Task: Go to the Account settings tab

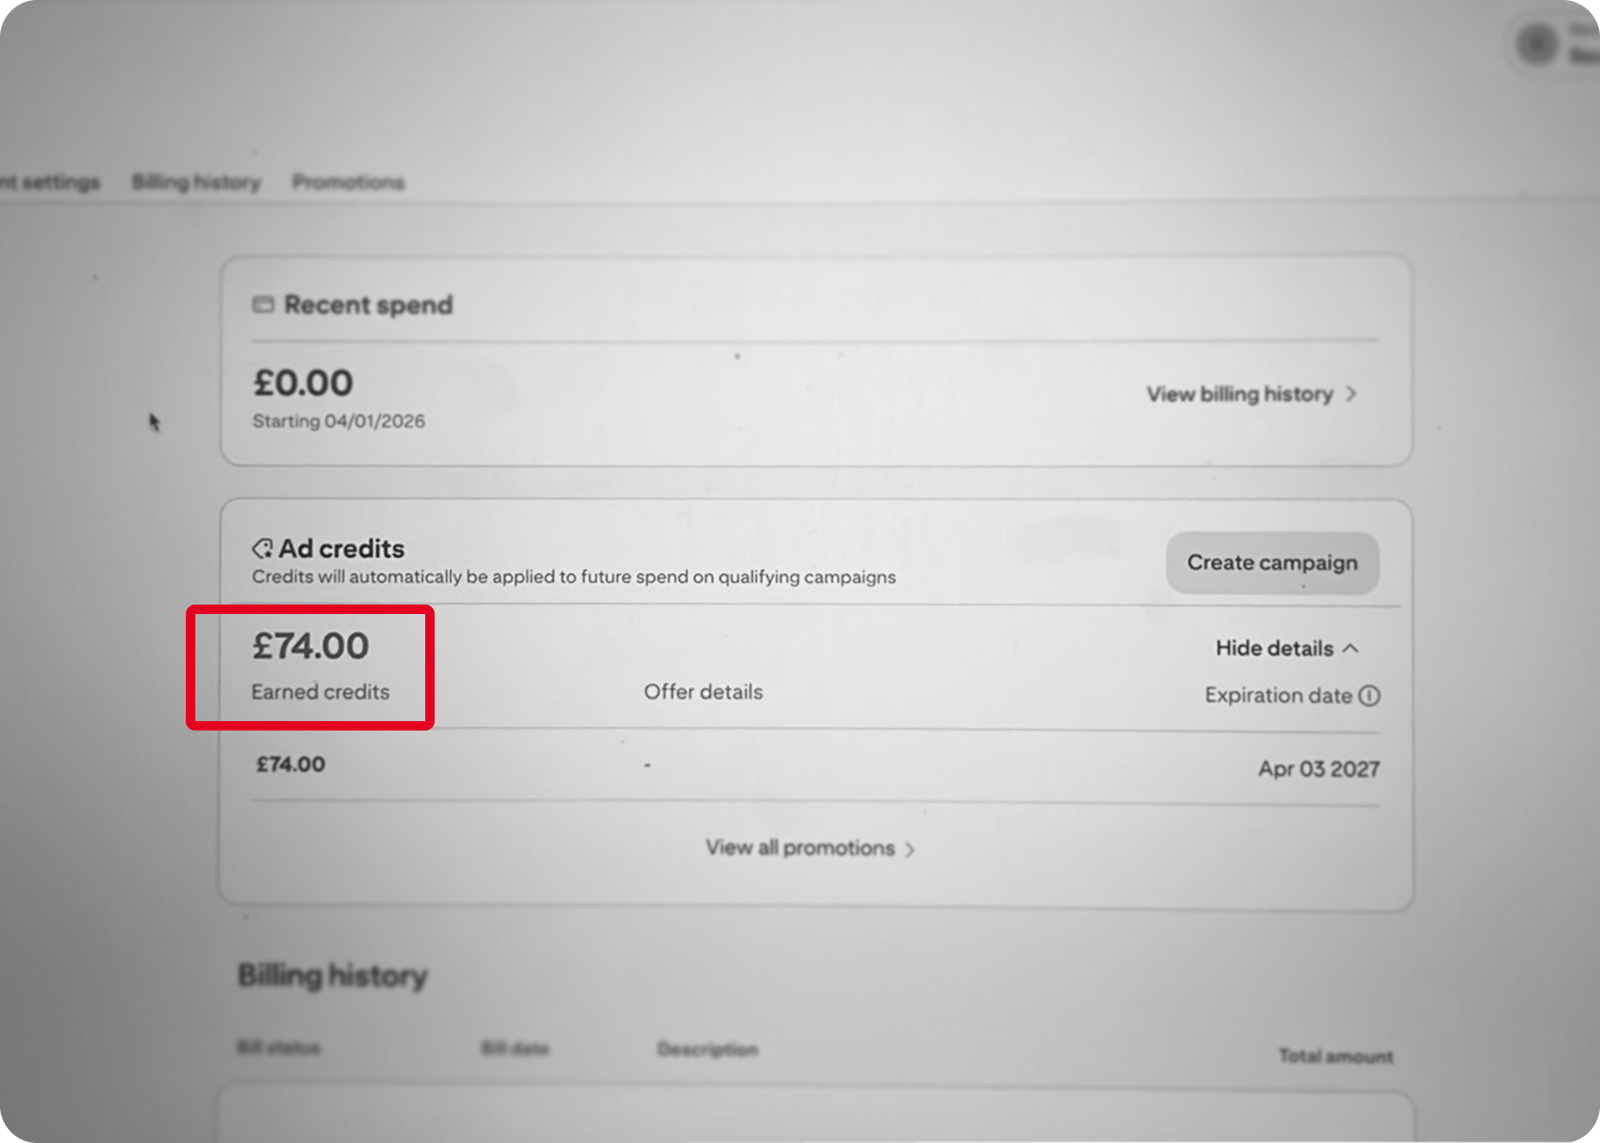Action: (x=50, y=182)
